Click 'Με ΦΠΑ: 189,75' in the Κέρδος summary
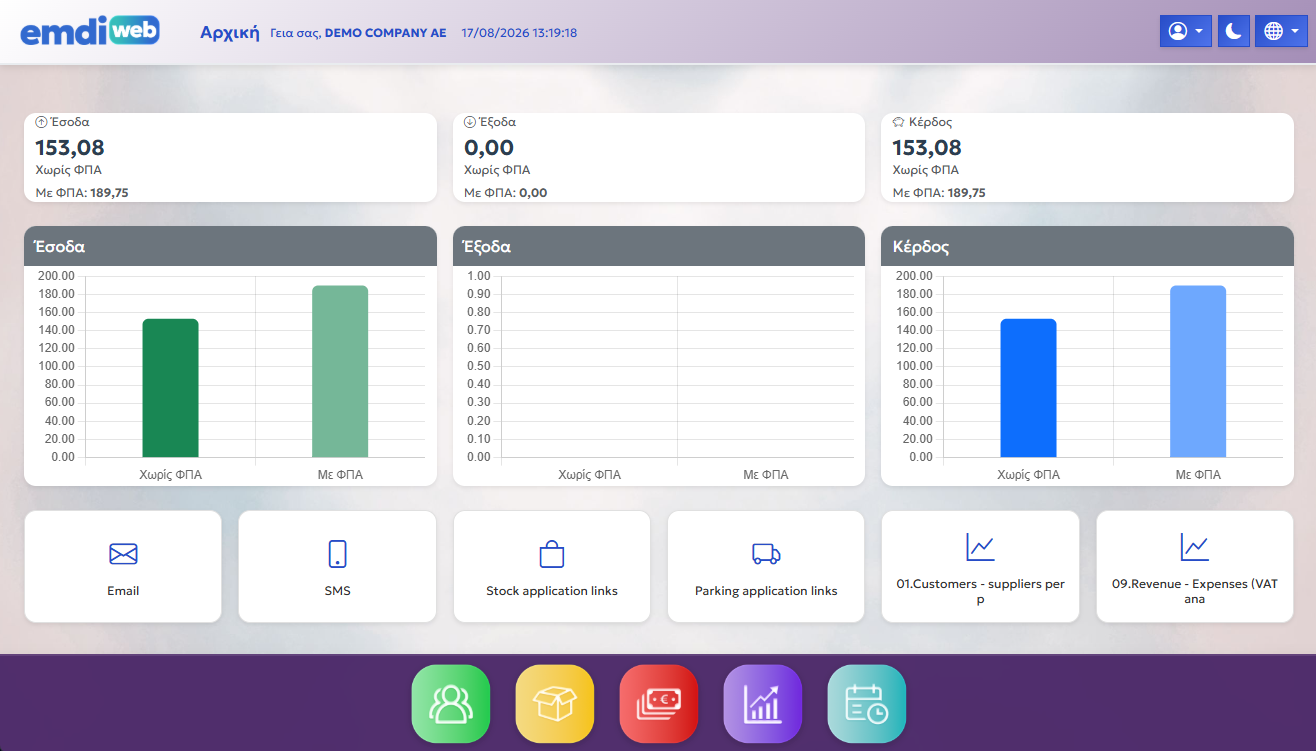 939,193
